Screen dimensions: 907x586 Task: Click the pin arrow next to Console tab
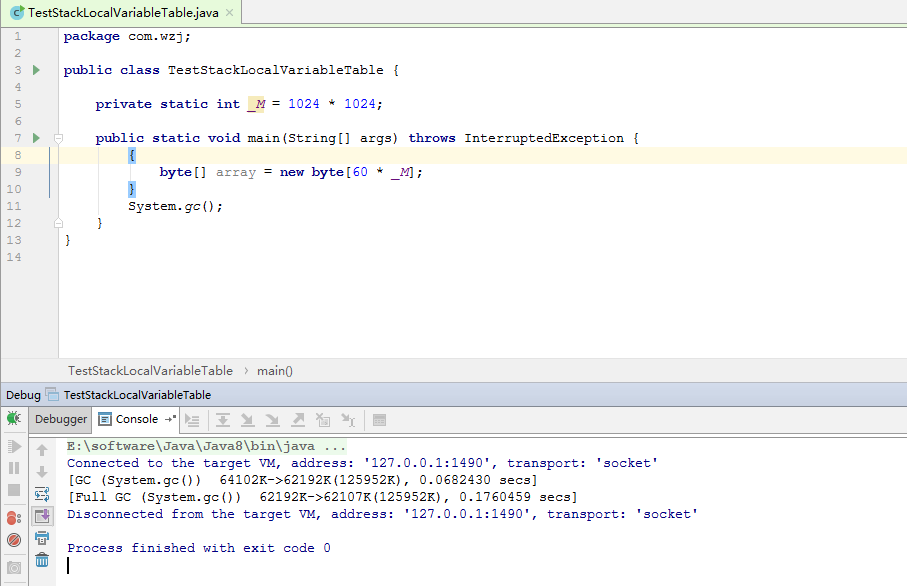[170, 418]
